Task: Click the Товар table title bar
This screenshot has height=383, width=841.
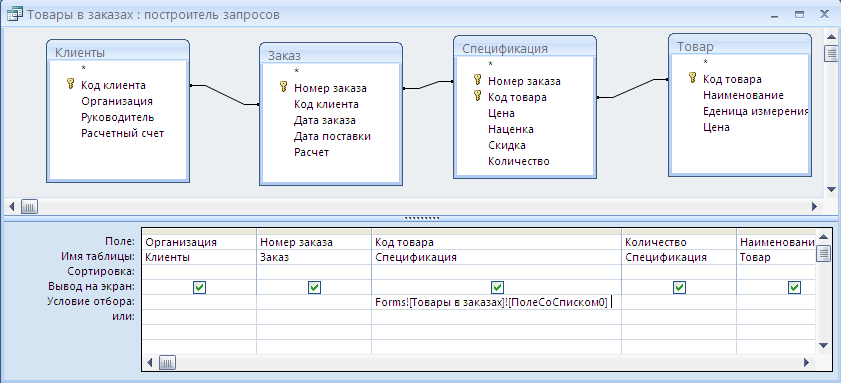Action: 740,46
